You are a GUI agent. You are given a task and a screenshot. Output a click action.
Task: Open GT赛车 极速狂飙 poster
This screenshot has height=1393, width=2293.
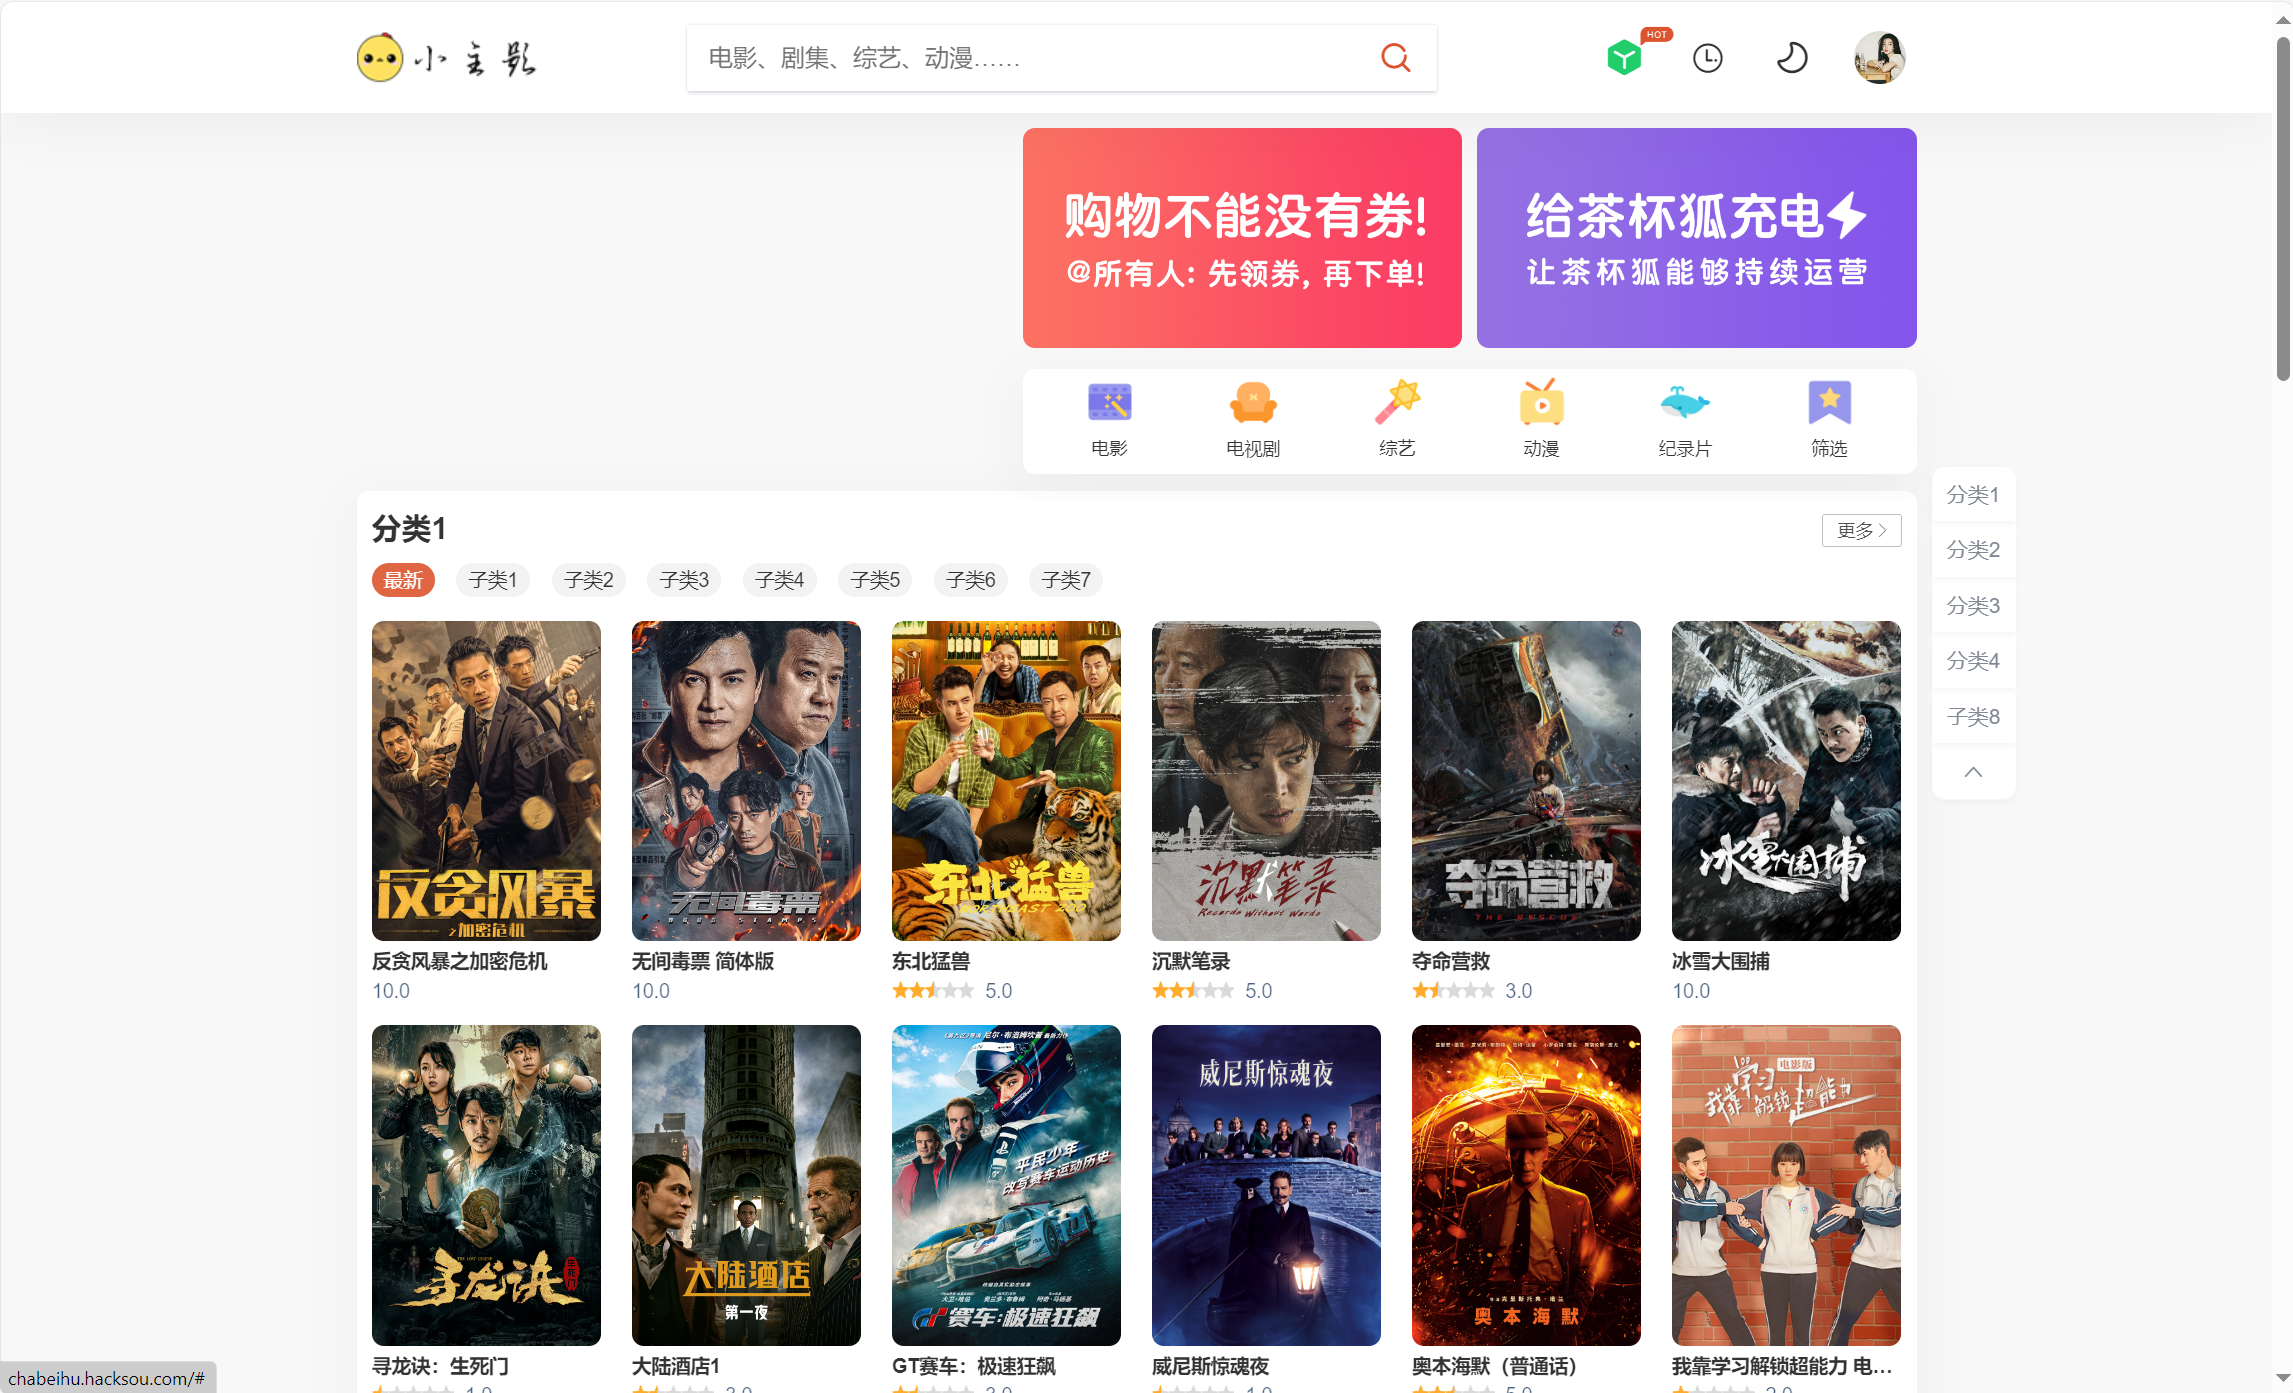(x=1006, y=1185)
